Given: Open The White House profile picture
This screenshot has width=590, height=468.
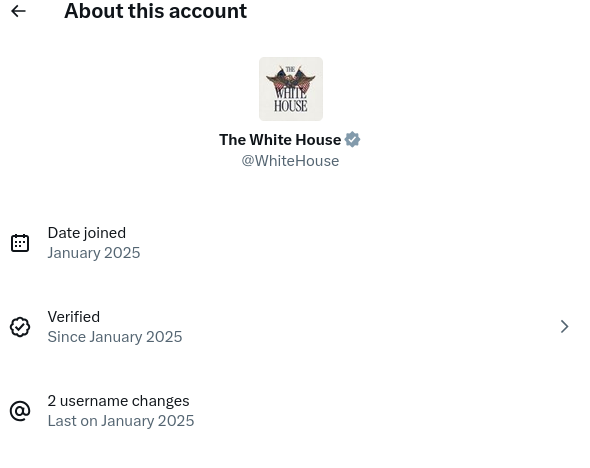Looking at the screenshot, I should (290, 89).
